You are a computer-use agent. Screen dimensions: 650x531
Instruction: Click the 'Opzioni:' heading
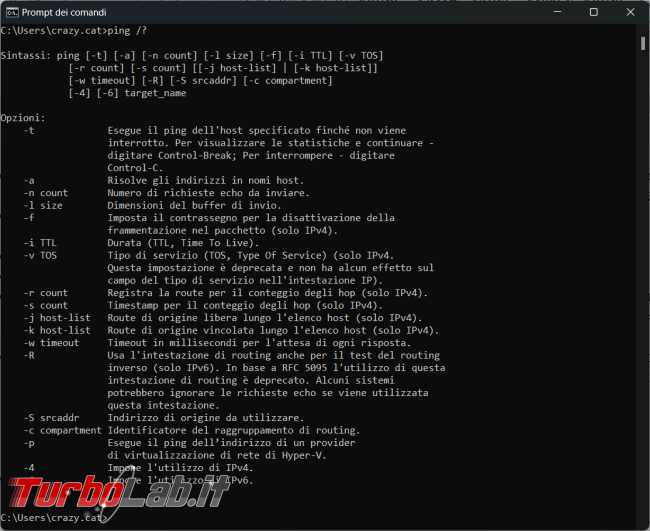click(23, 118)
